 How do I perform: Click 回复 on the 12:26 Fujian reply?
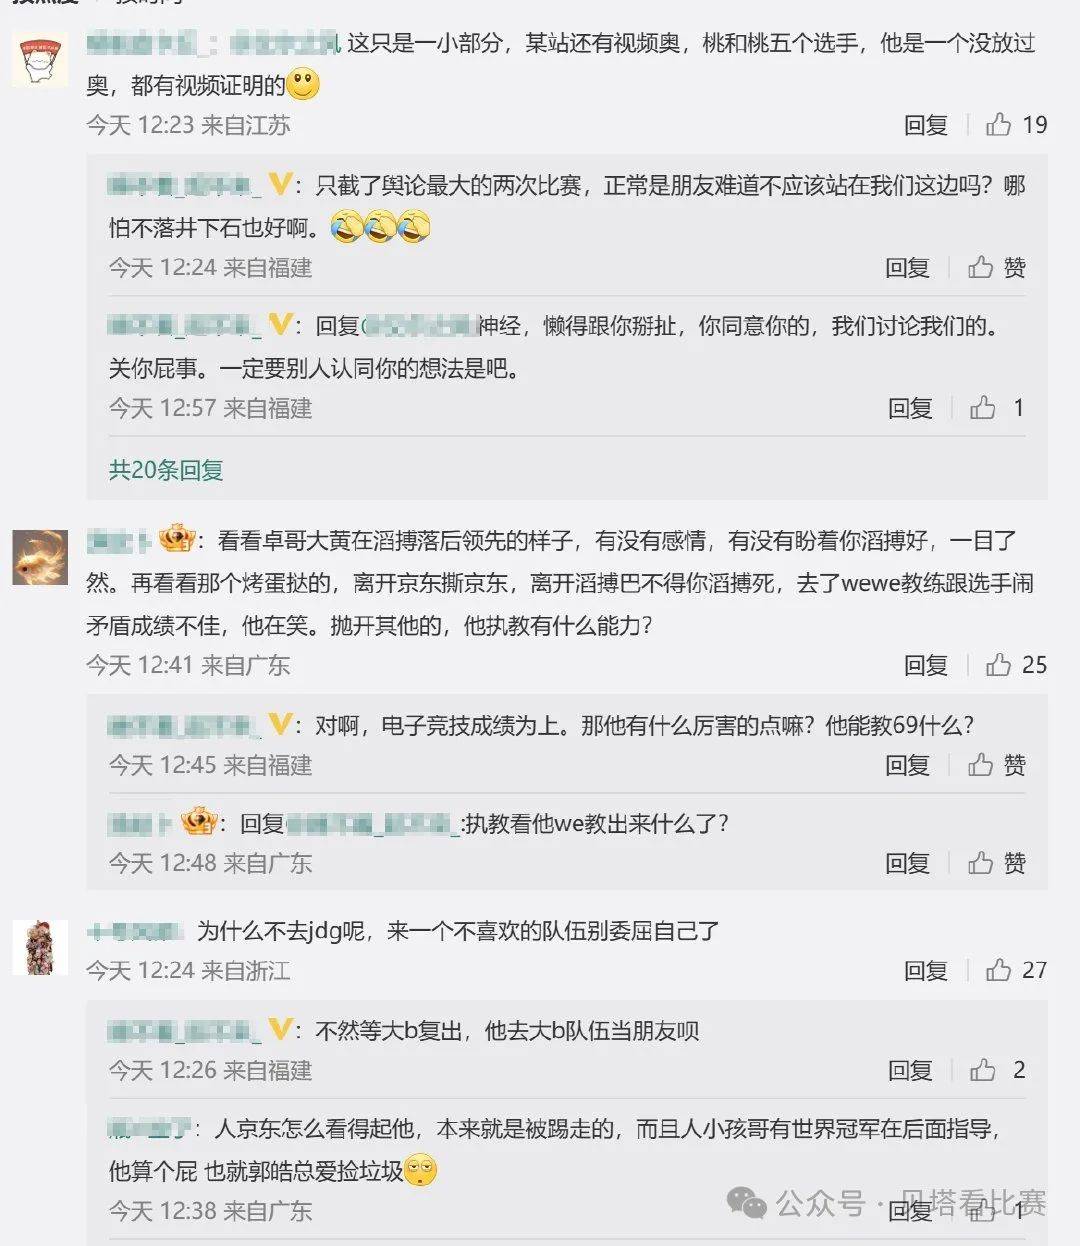[910, 1070]
